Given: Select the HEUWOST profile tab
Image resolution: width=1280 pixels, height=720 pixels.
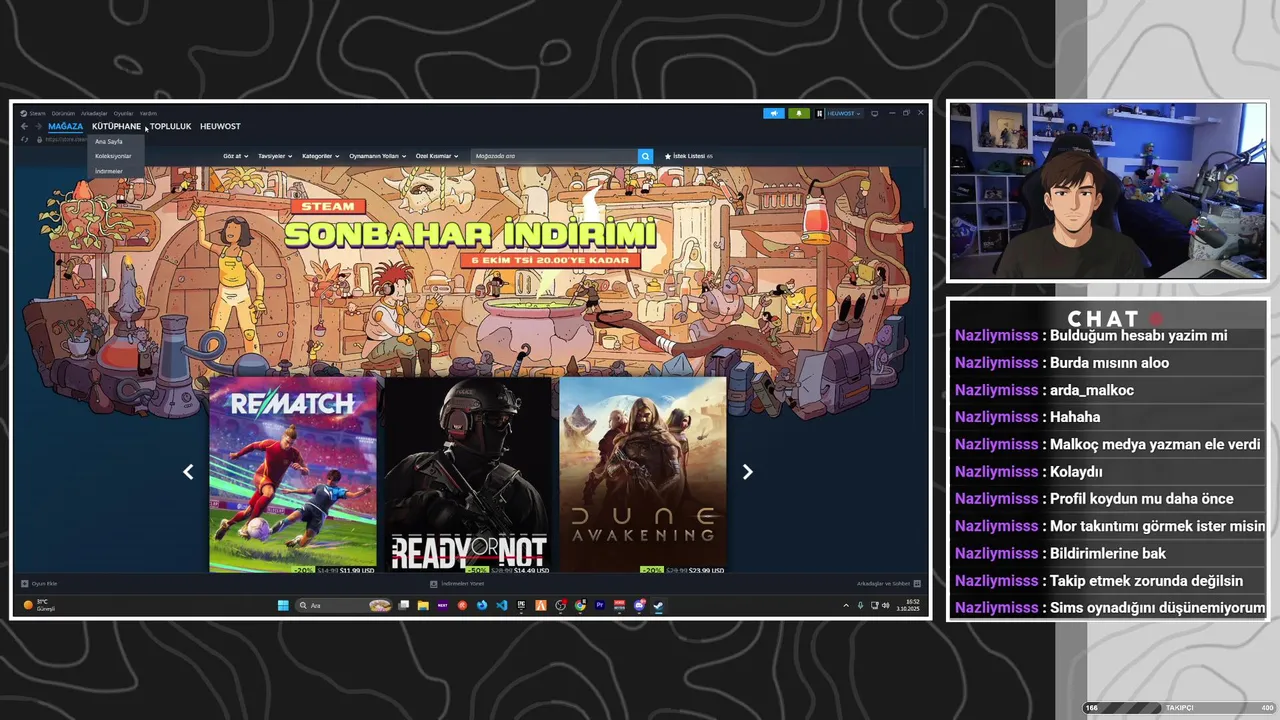Looking at the screenshot, I should pos(220,127).
